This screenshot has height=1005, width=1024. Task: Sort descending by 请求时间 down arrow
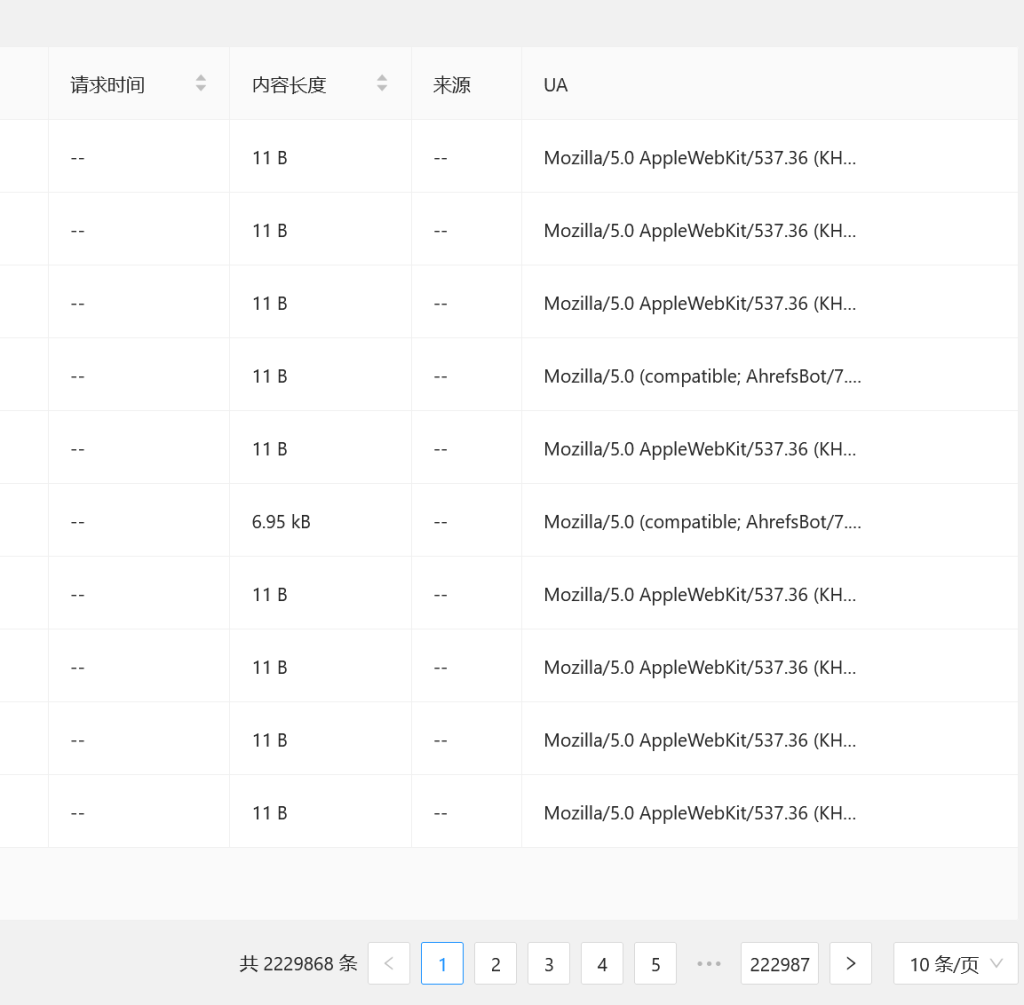tap(200, 88)
